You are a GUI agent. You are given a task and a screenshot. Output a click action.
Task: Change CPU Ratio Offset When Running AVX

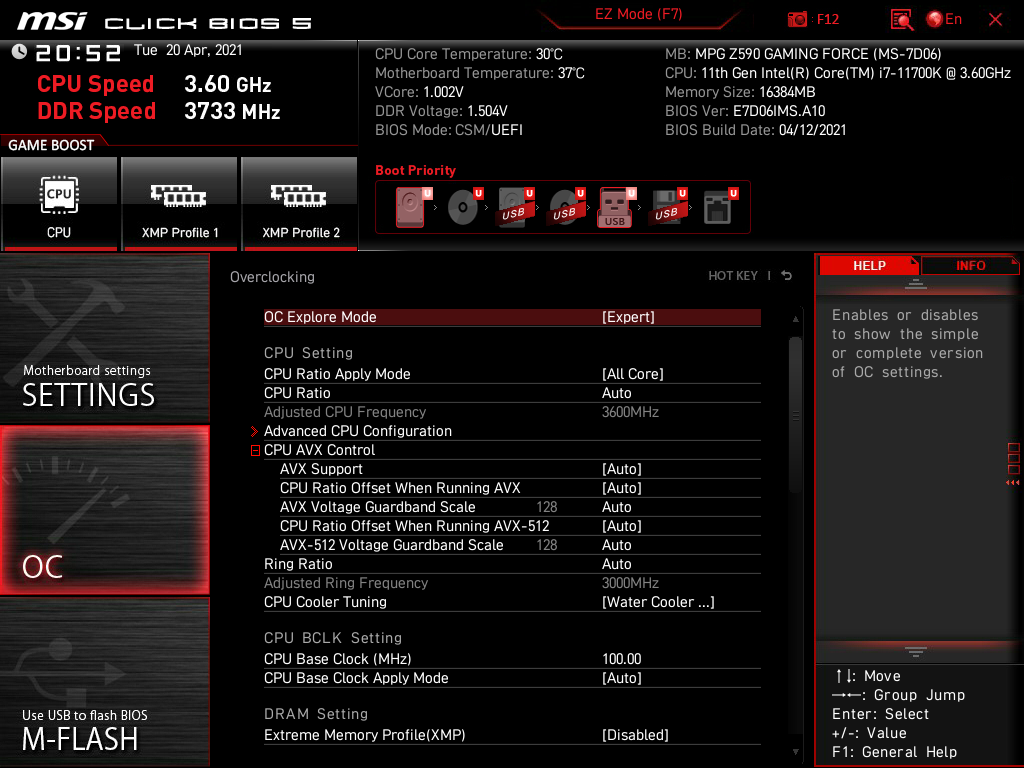[520, 488]
